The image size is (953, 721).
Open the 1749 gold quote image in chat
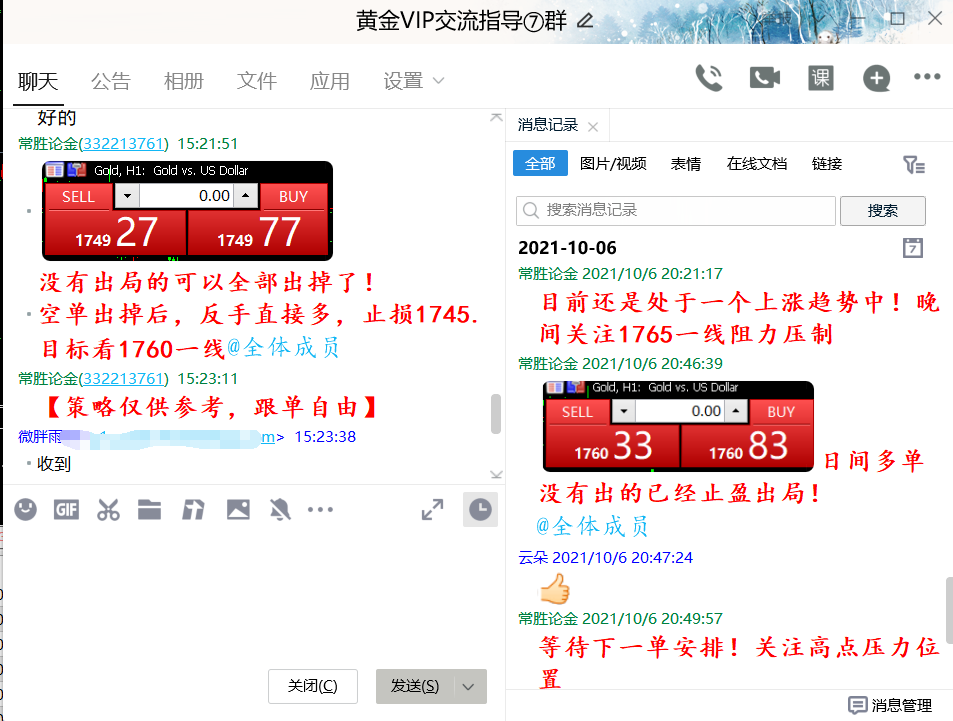click(x=187, y=210)
